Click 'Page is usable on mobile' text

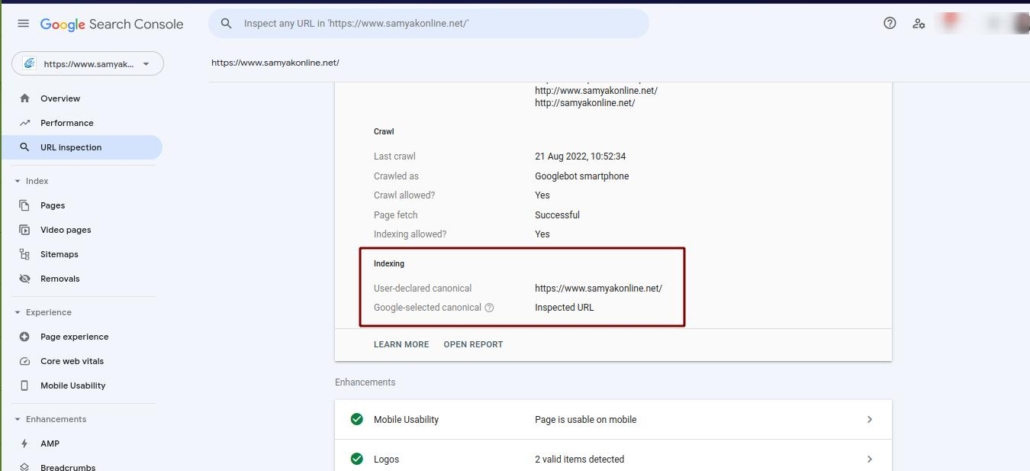click(x=585, y=420)
